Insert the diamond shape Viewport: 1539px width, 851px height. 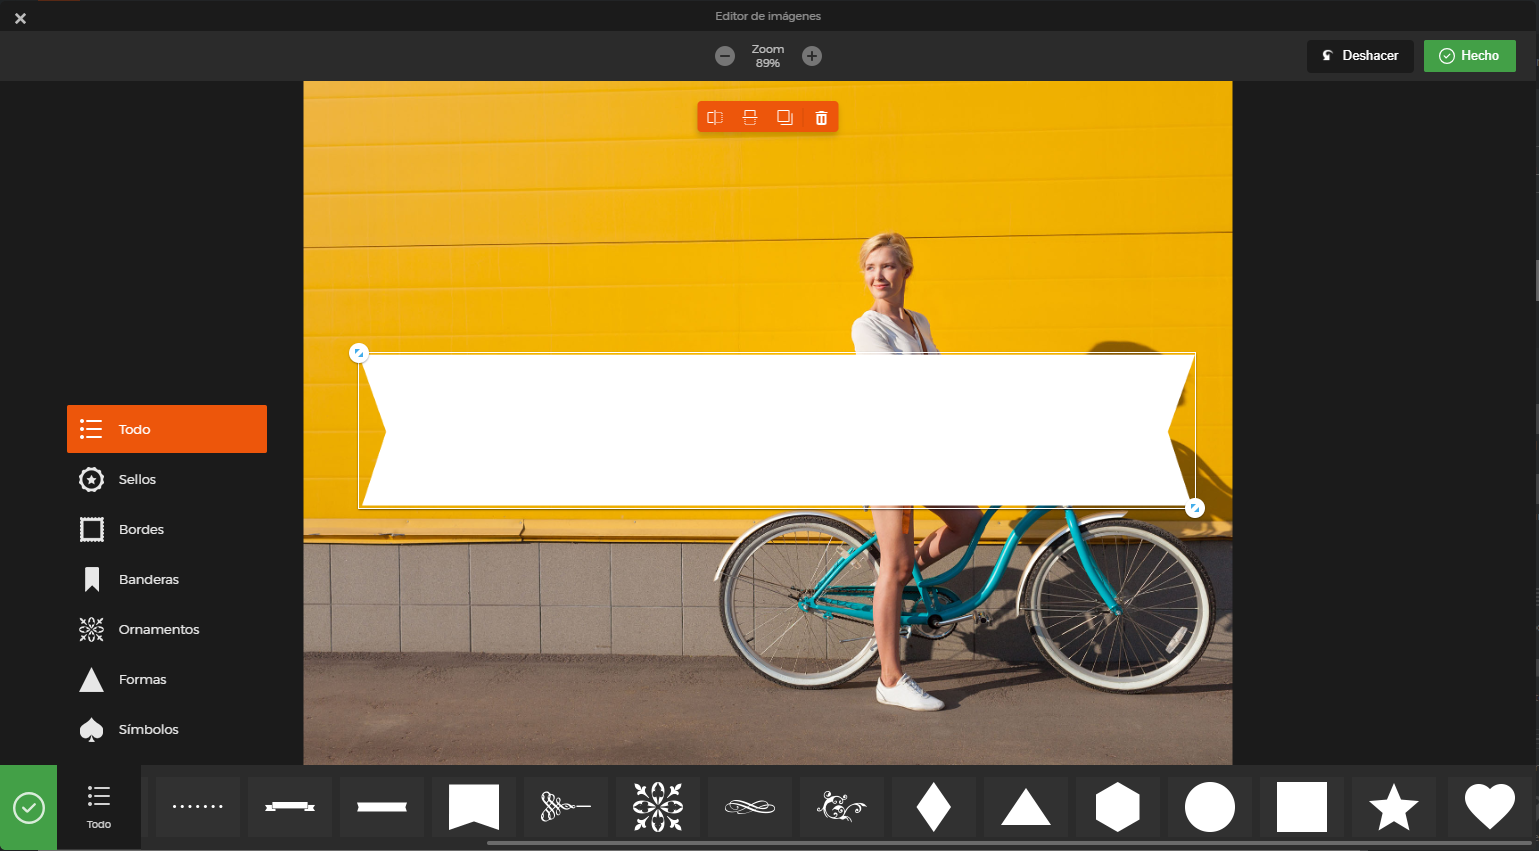click(934, 807)
